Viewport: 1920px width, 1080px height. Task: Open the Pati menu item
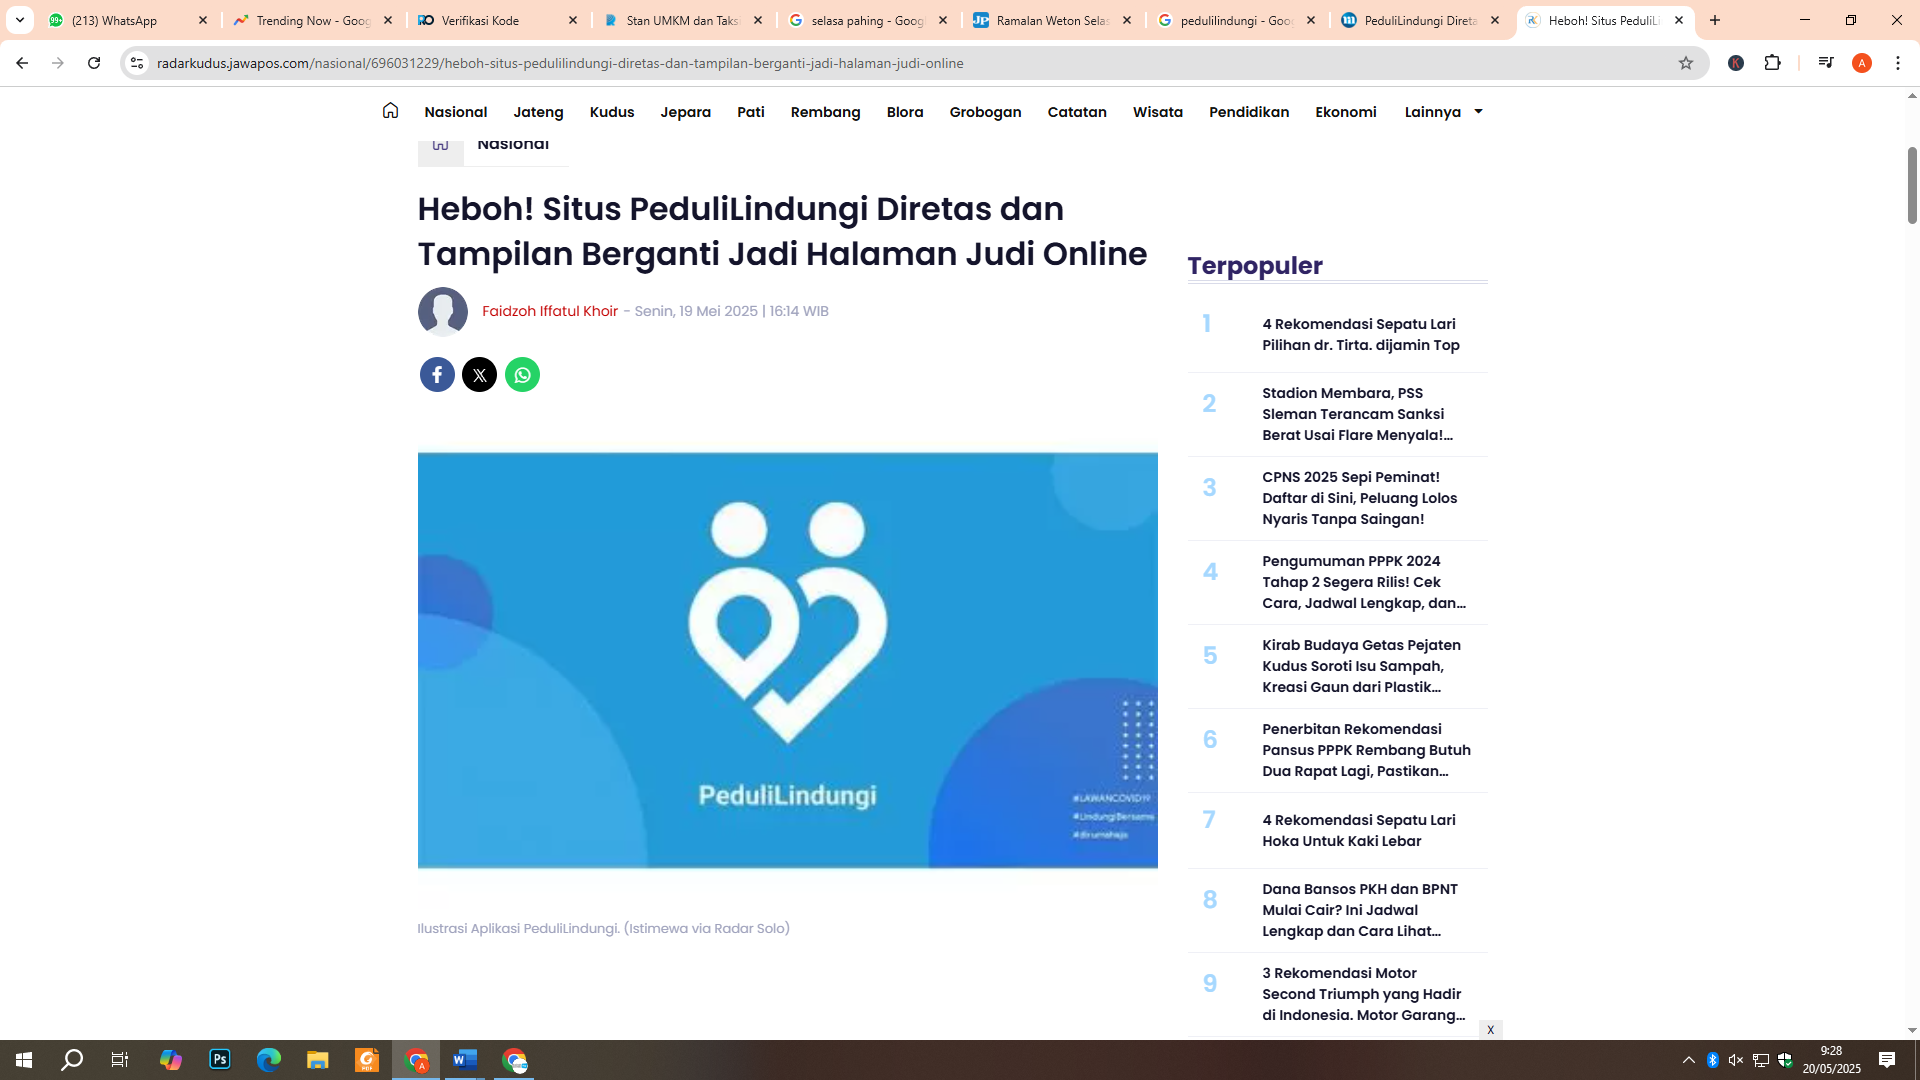click(751, 112)
